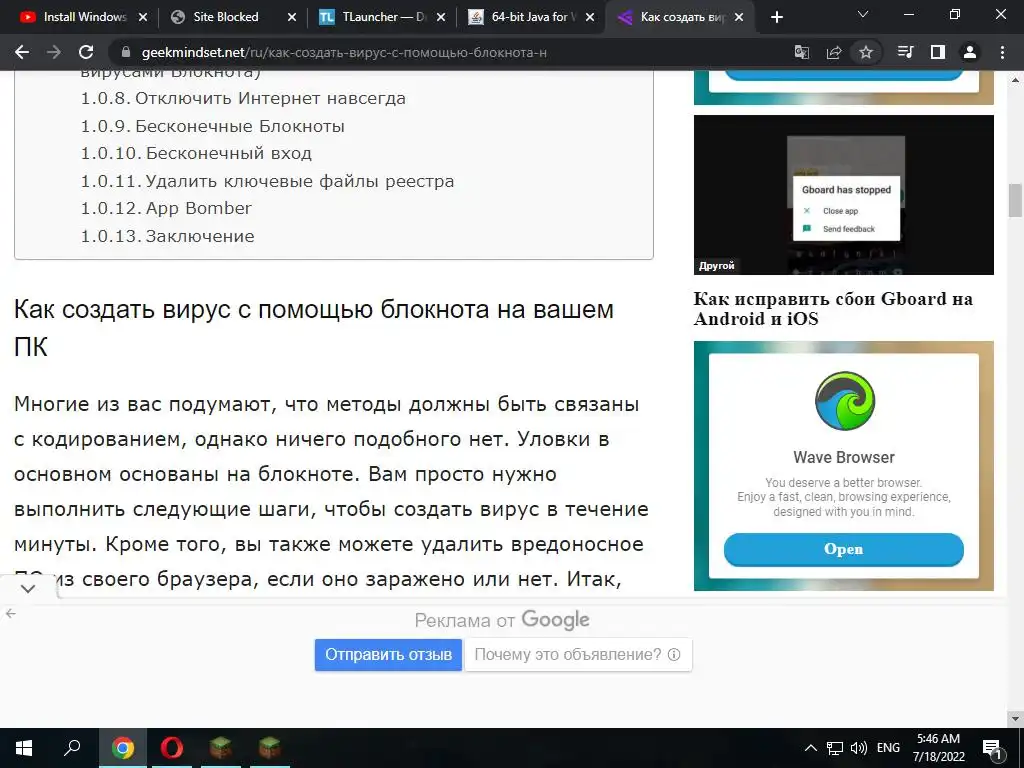This screenshot has width=1024, height=768.
Task: Reload the geekmindset.net page
Action: click(86, 52)
